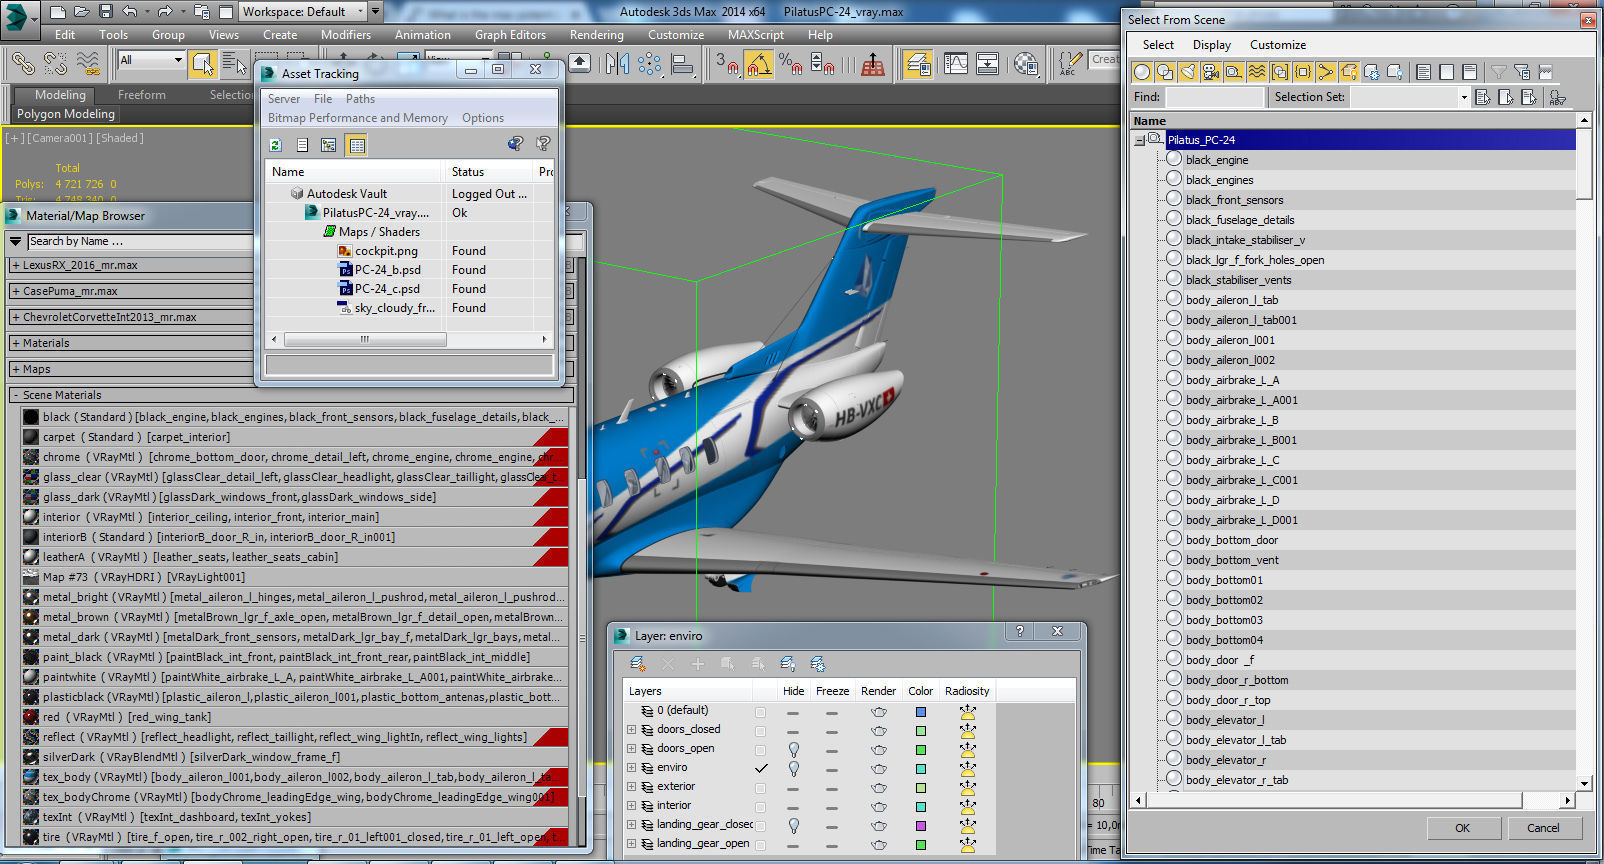1604x864 pixels.
Task: Open the Graph Editors menu
Action: click(x=510, y=35)
